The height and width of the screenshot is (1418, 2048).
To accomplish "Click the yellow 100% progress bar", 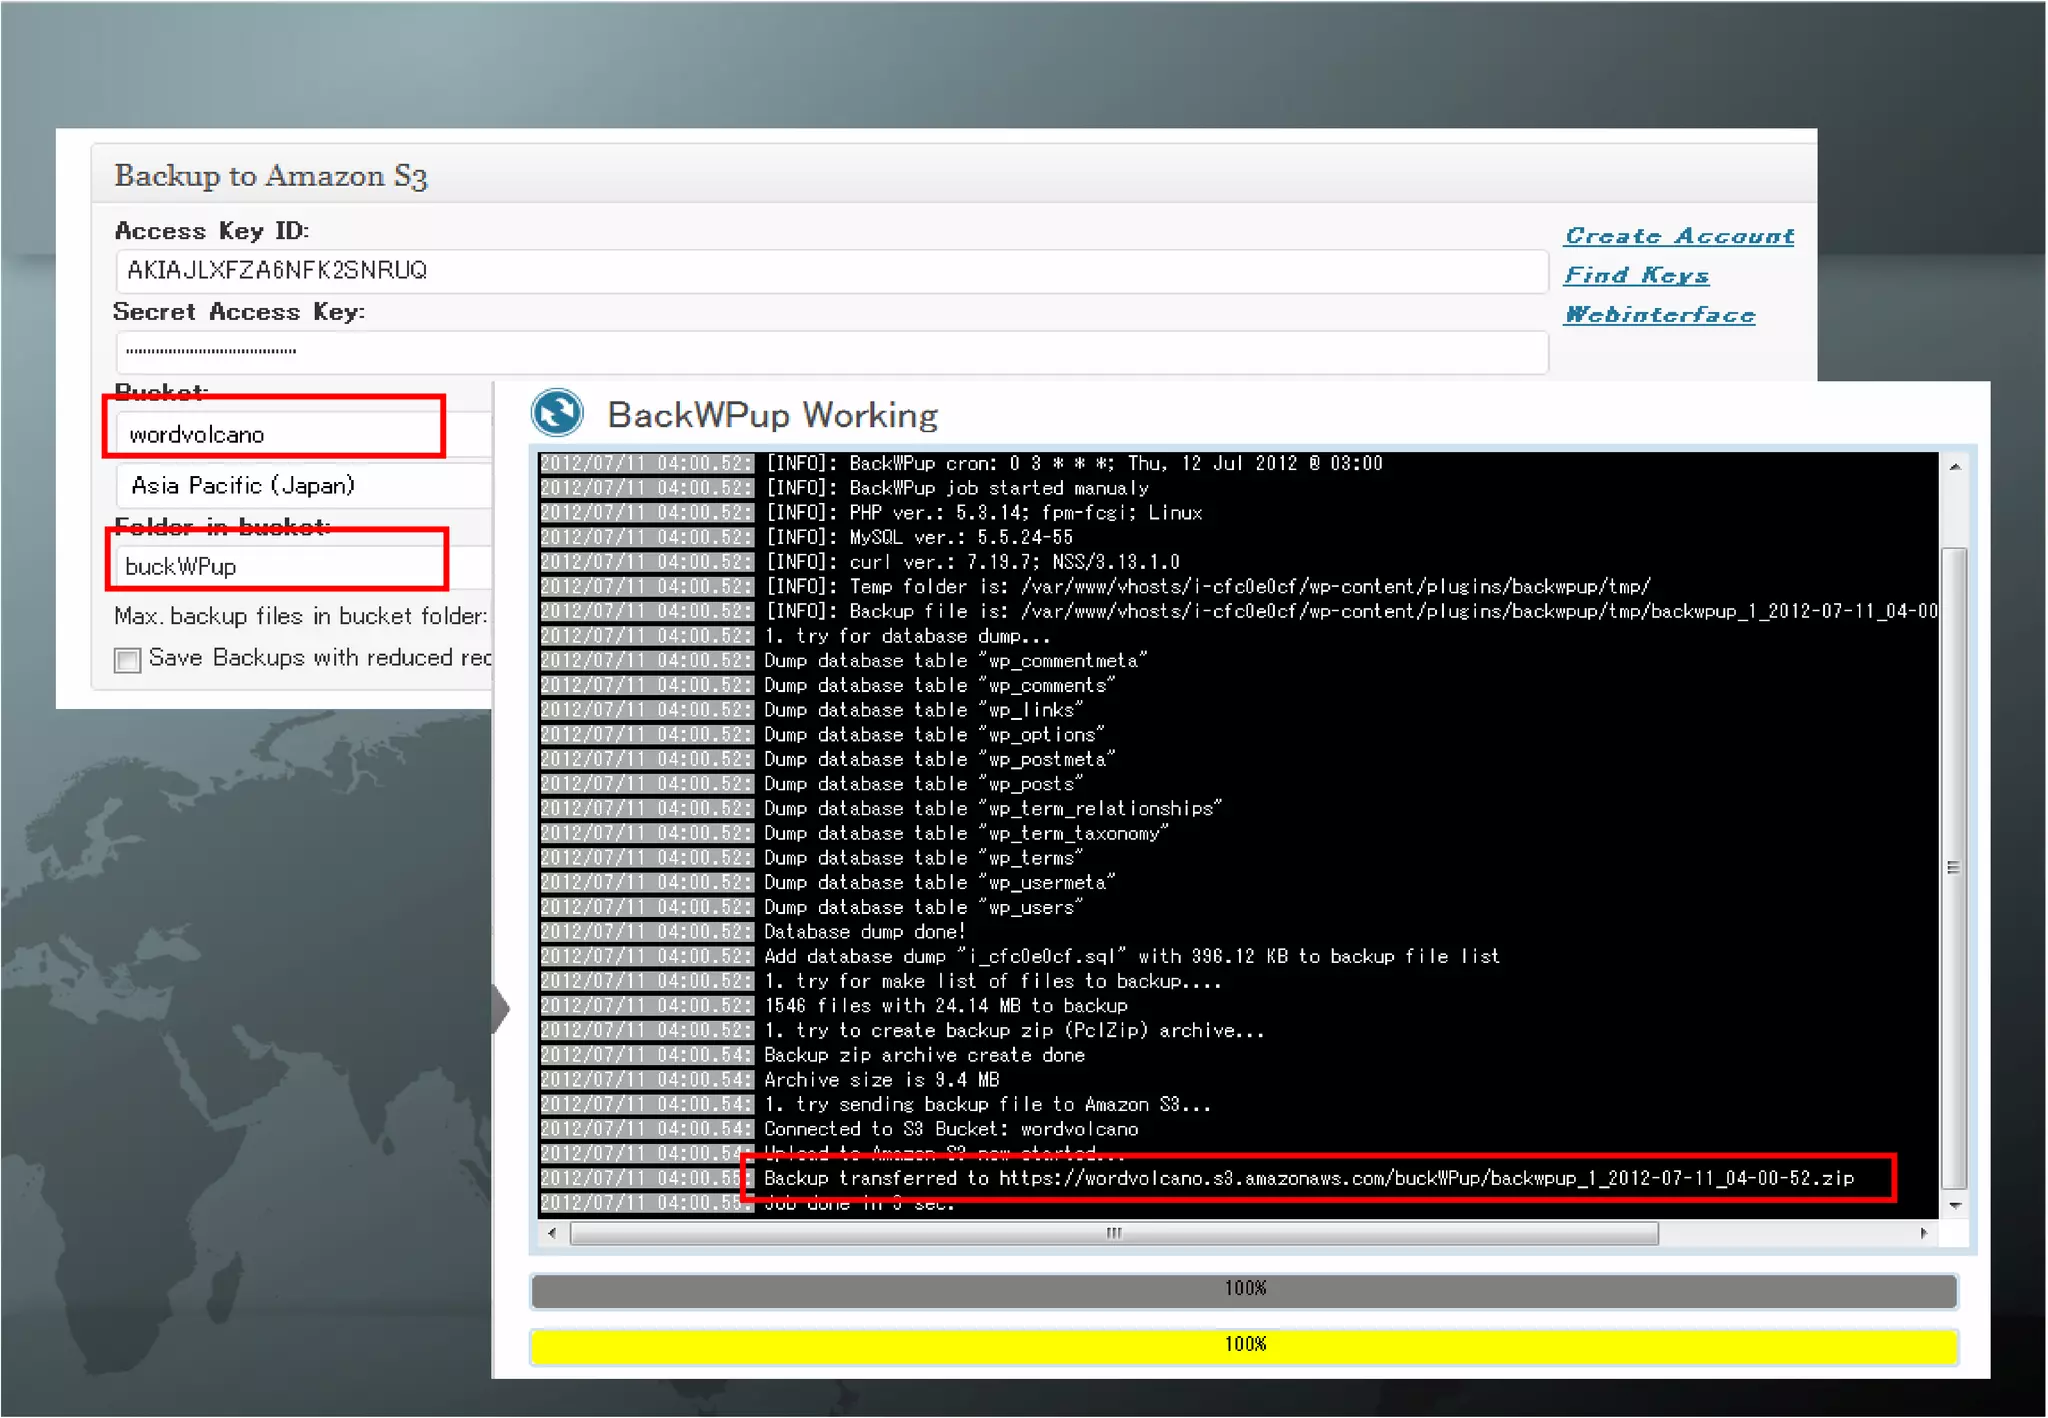I will (1243, 1345).
